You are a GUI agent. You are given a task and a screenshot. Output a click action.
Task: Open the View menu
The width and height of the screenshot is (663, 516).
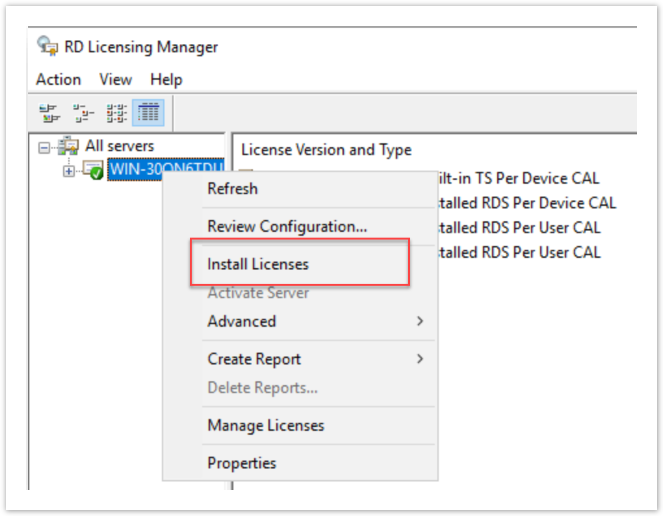(x=115, y=79)
